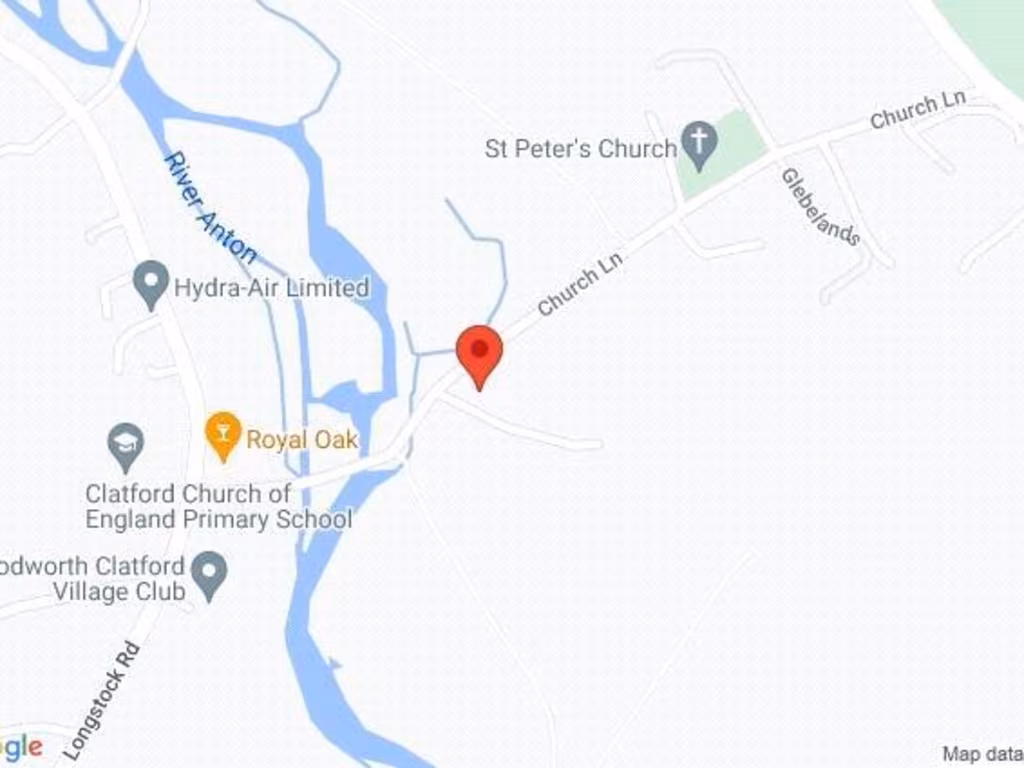Click the Longstock Rd street label
The image size is (1024, 768).
click(x=103, y=701)
